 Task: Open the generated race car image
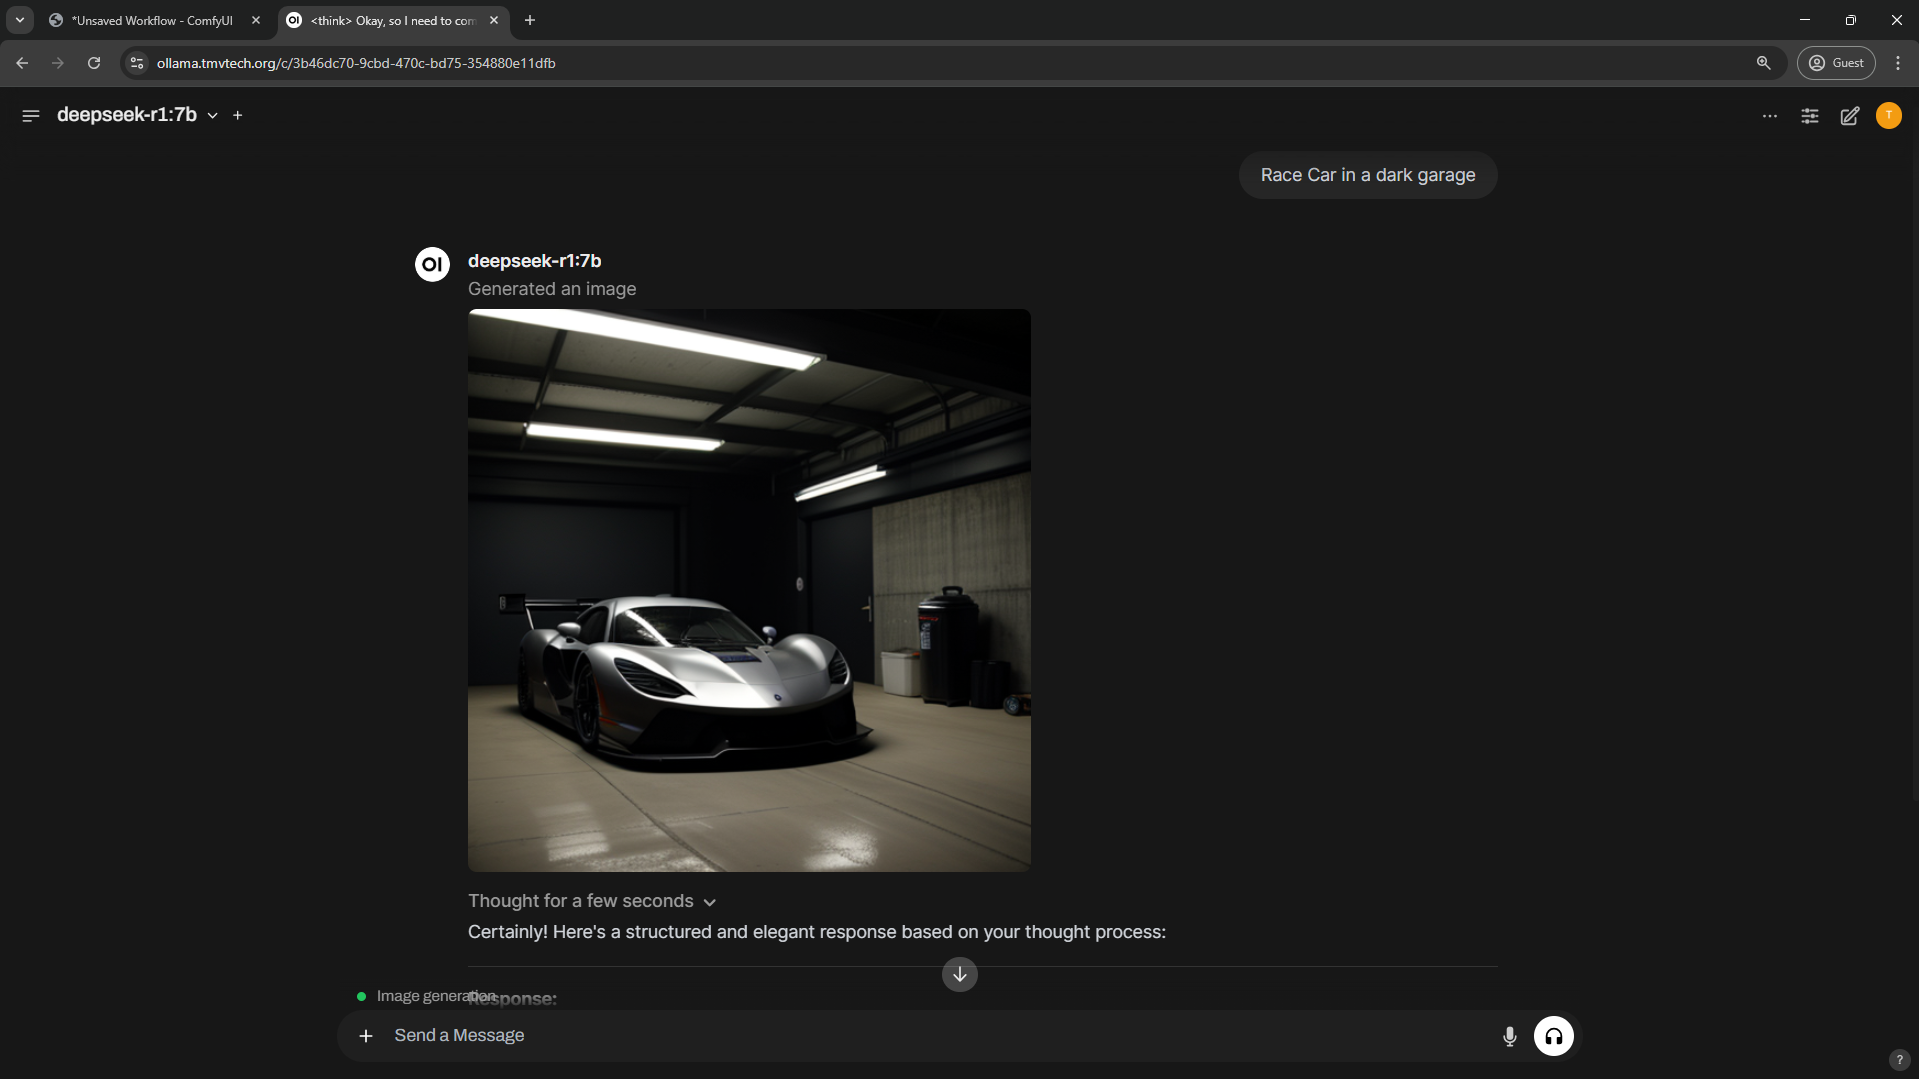point(749,590)
